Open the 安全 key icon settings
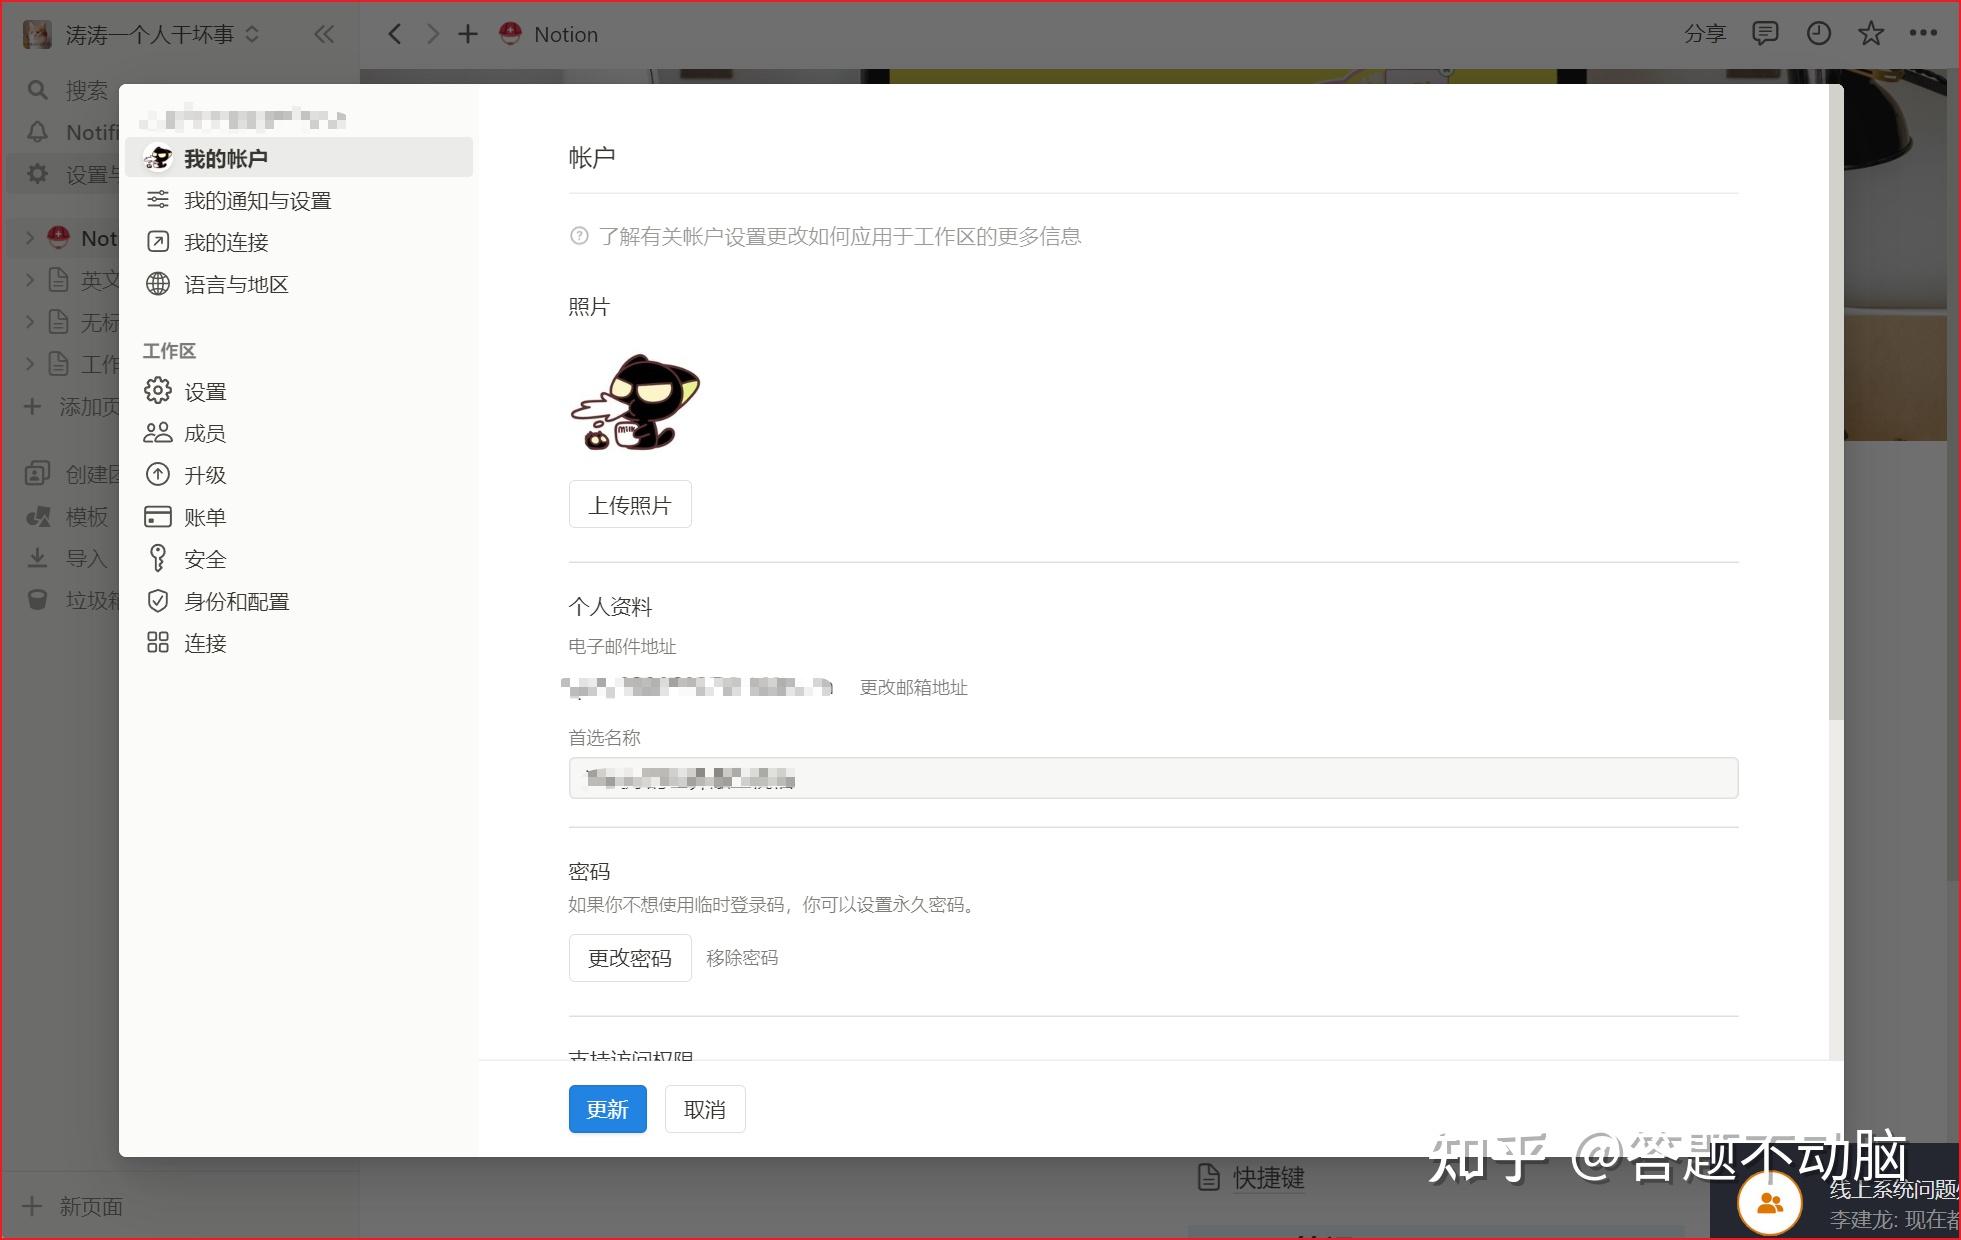This screenshot has height=1240, width=1961. 158,559
